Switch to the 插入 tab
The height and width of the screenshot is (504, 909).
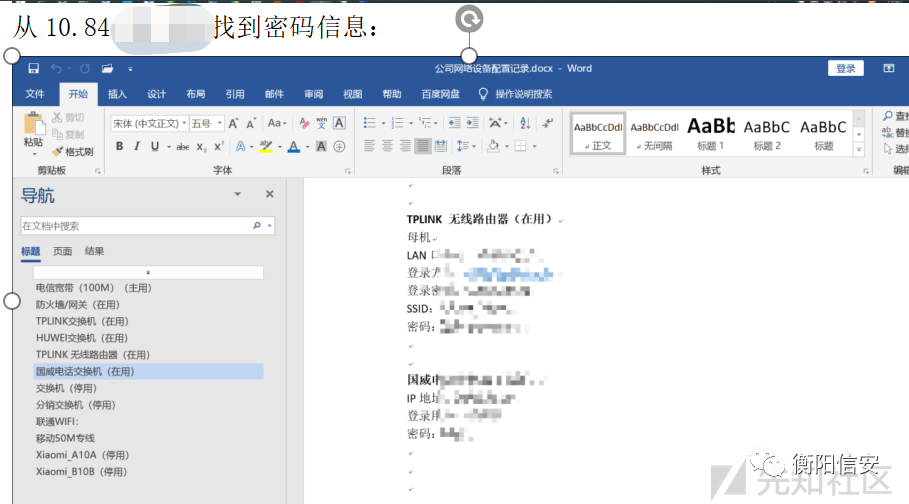[x=117, y=94]
